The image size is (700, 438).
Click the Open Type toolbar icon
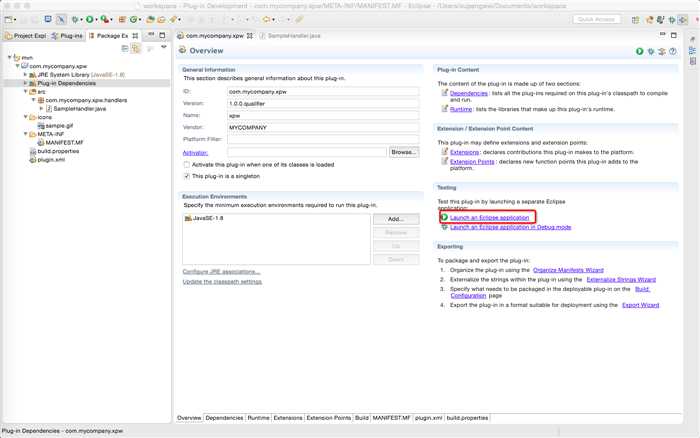[150, 20]
